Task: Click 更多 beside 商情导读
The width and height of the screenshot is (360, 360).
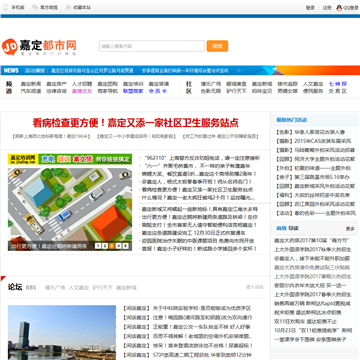Action: coord(350,229)
